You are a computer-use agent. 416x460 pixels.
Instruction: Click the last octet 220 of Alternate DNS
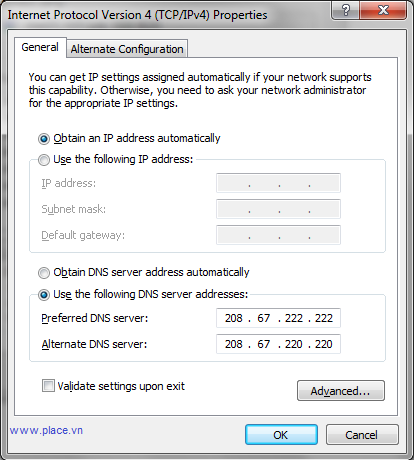click(x=324, y=344)
